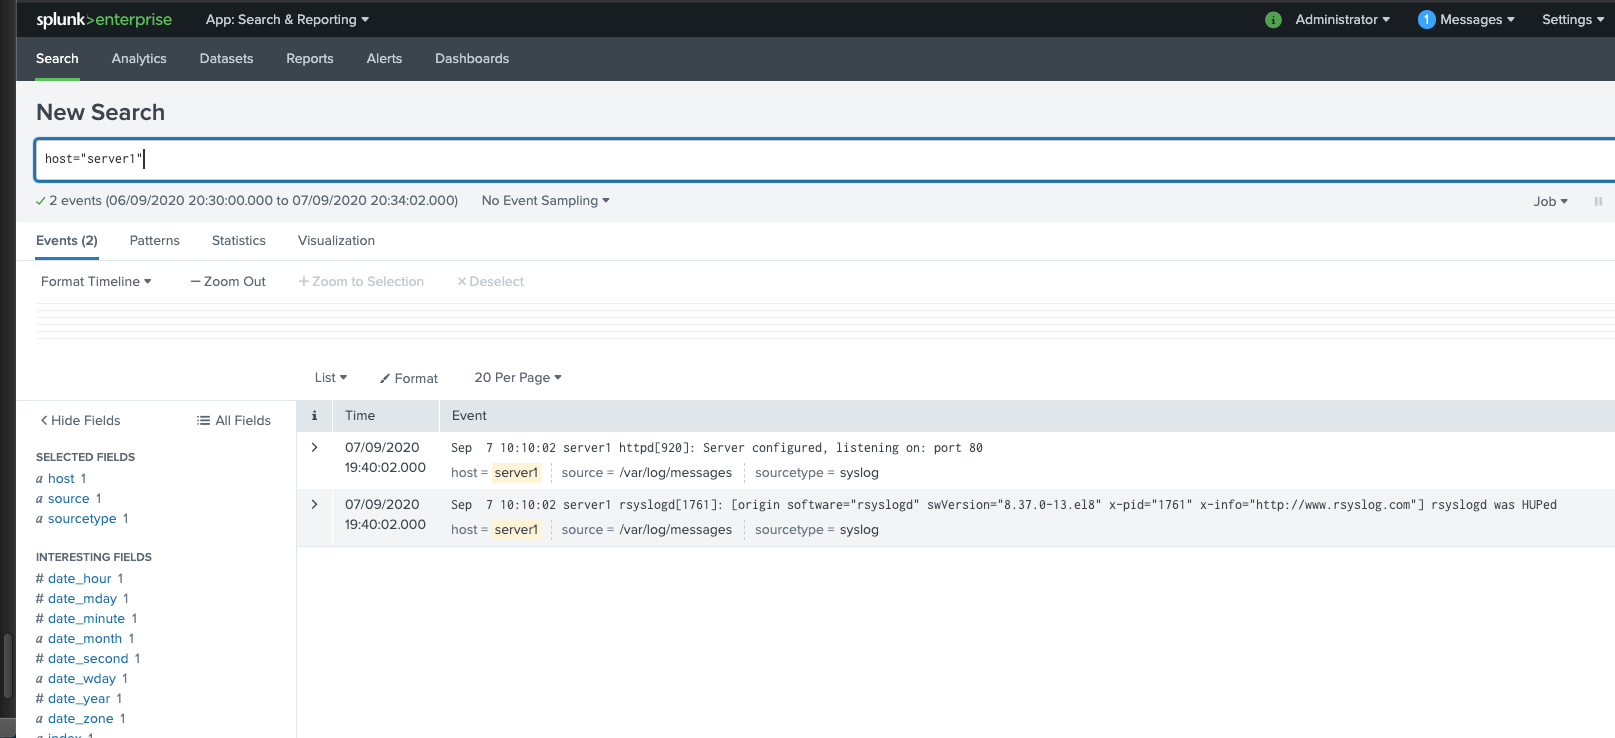Open All Fields list

234,421
